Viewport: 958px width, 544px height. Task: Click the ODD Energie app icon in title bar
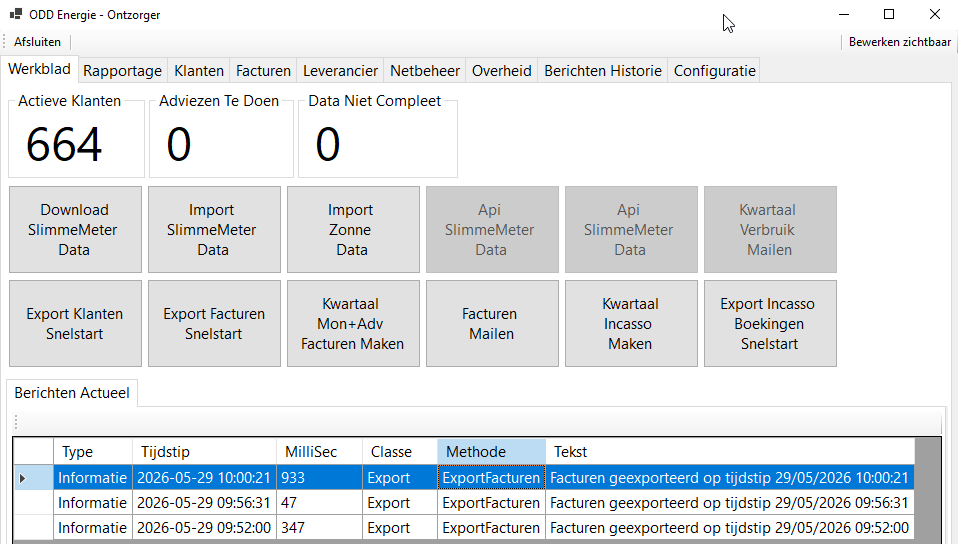coord(16,14)
